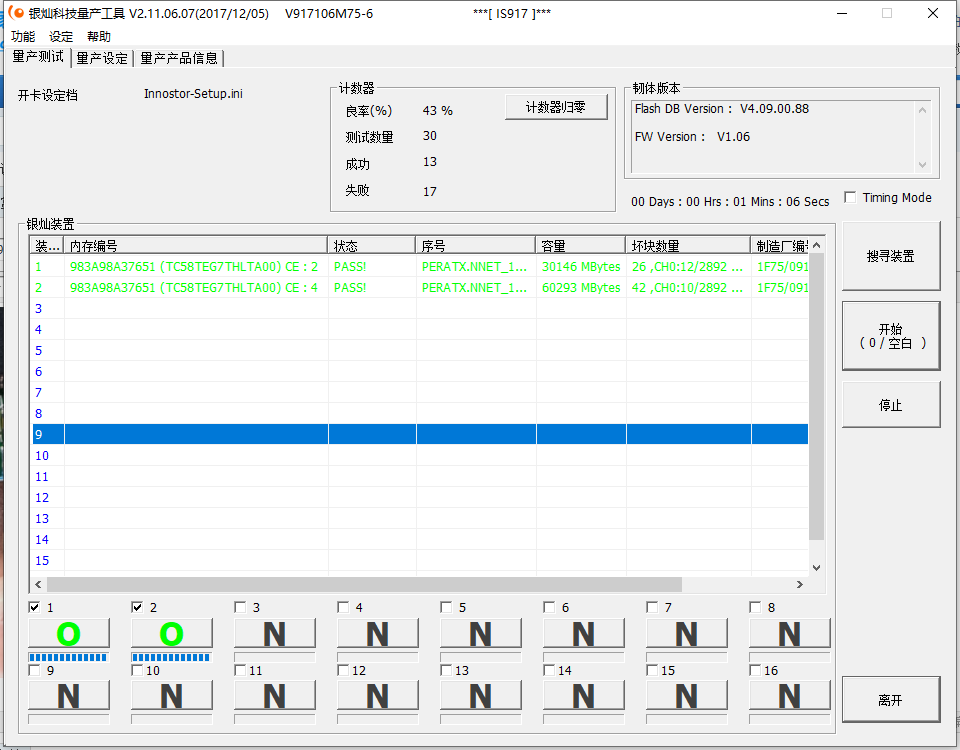Switch to the 量产测试 tab
Image resolution: width=960 pixels, height=750 pixels.
38,57
